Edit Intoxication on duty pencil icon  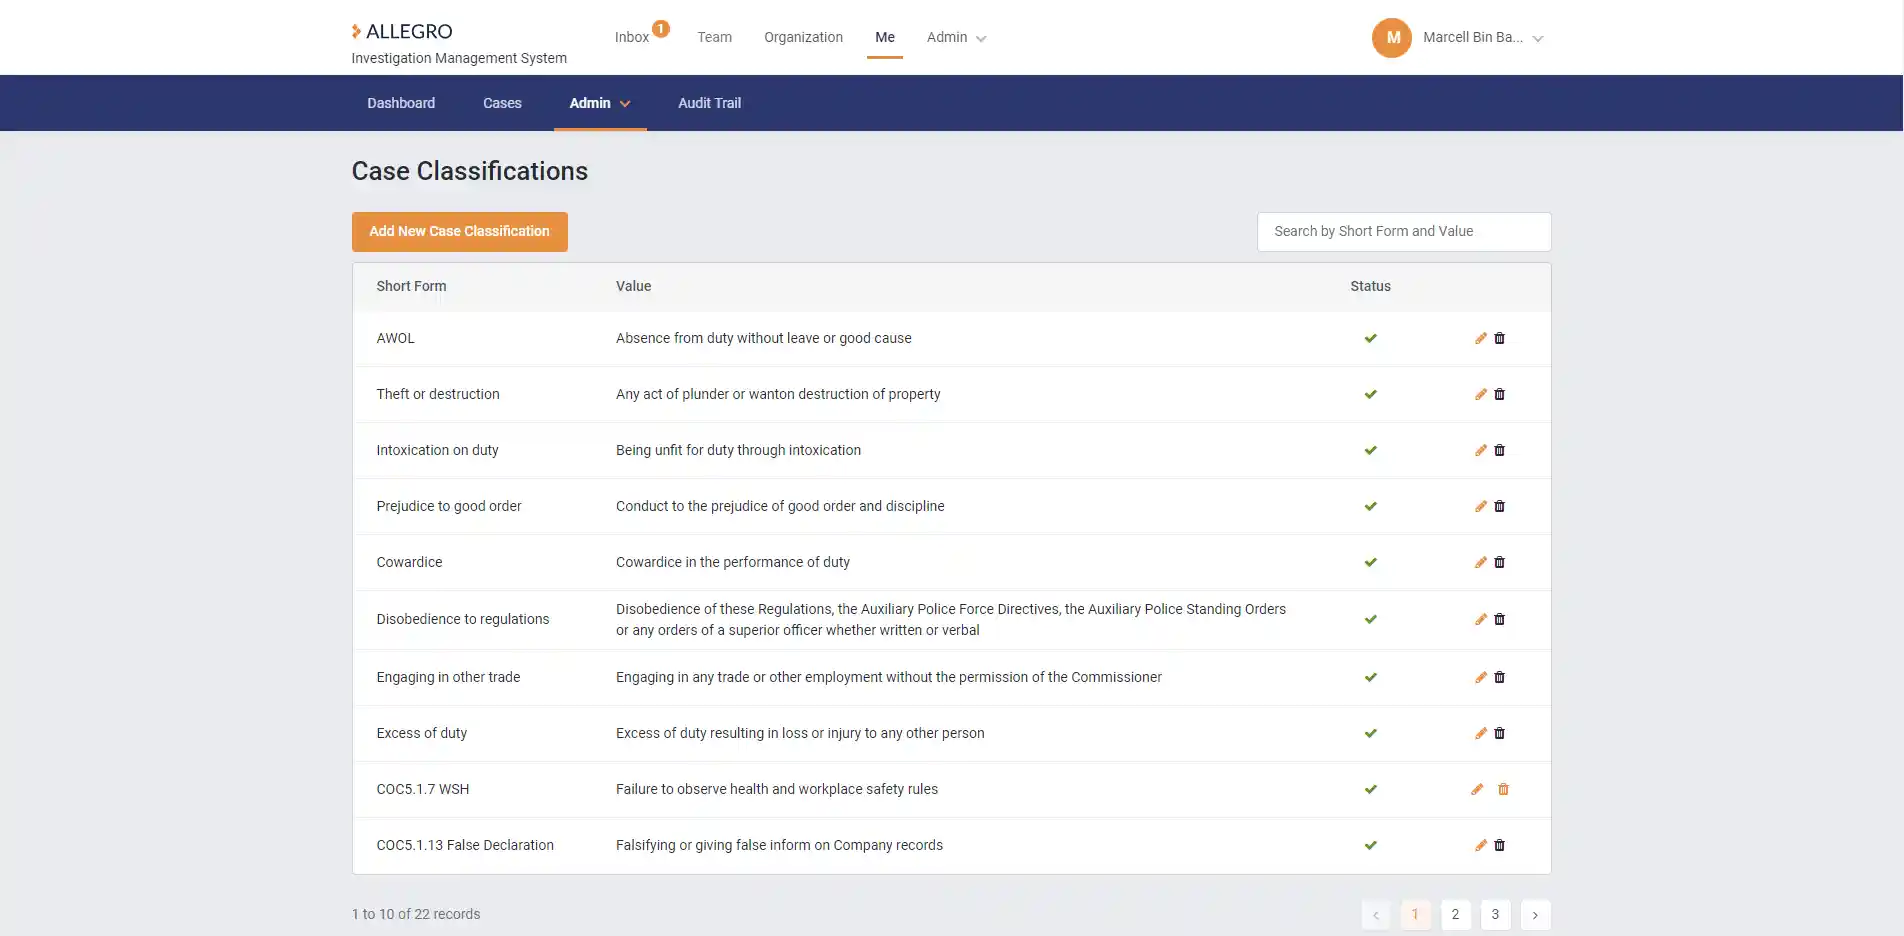coord(1481,450)
